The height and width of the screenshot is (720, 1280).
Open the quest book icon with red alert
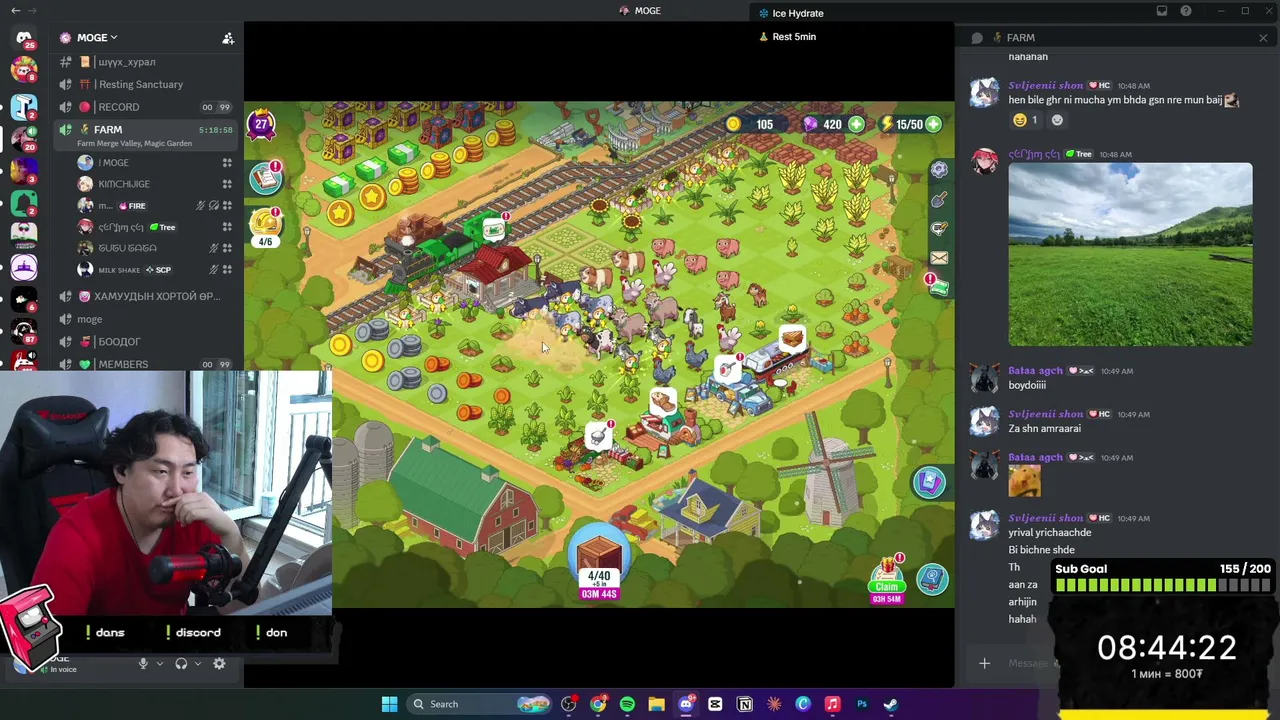[266, 177]
